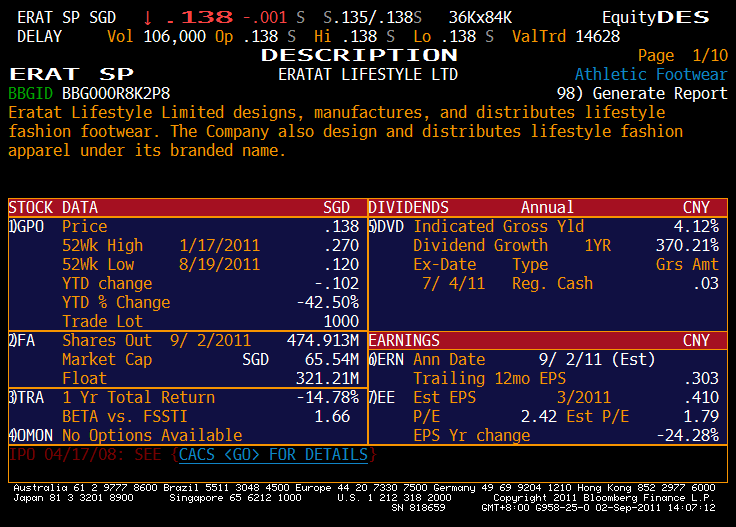Click the Ex-Date 7/ 4/11 entry

[x=453, y=283]
